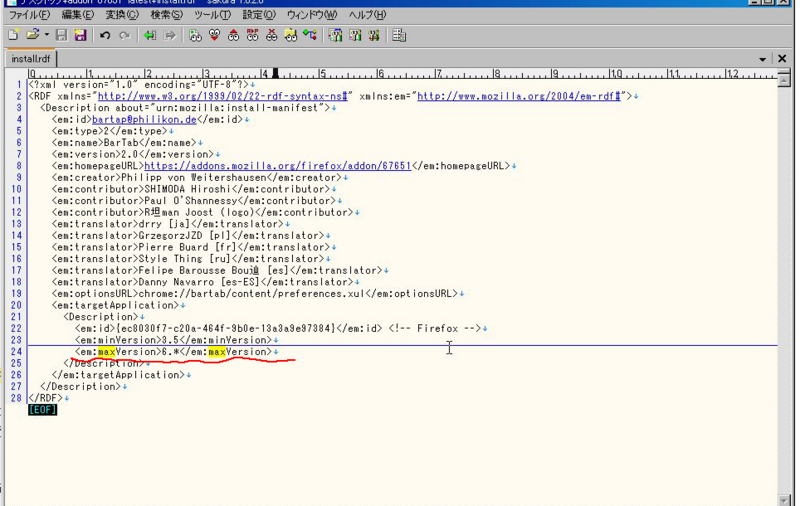Click 'Danny Navarro [es-ES]' translator text

(199, 282)
